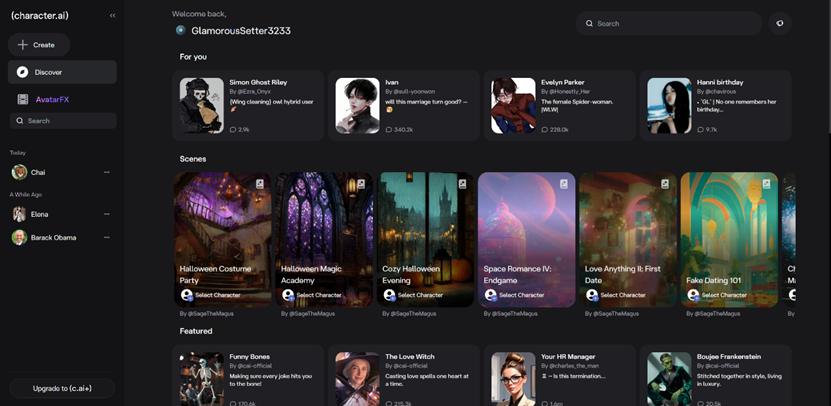
Task: Click the Discover compass icon
Action: point(22,72)
